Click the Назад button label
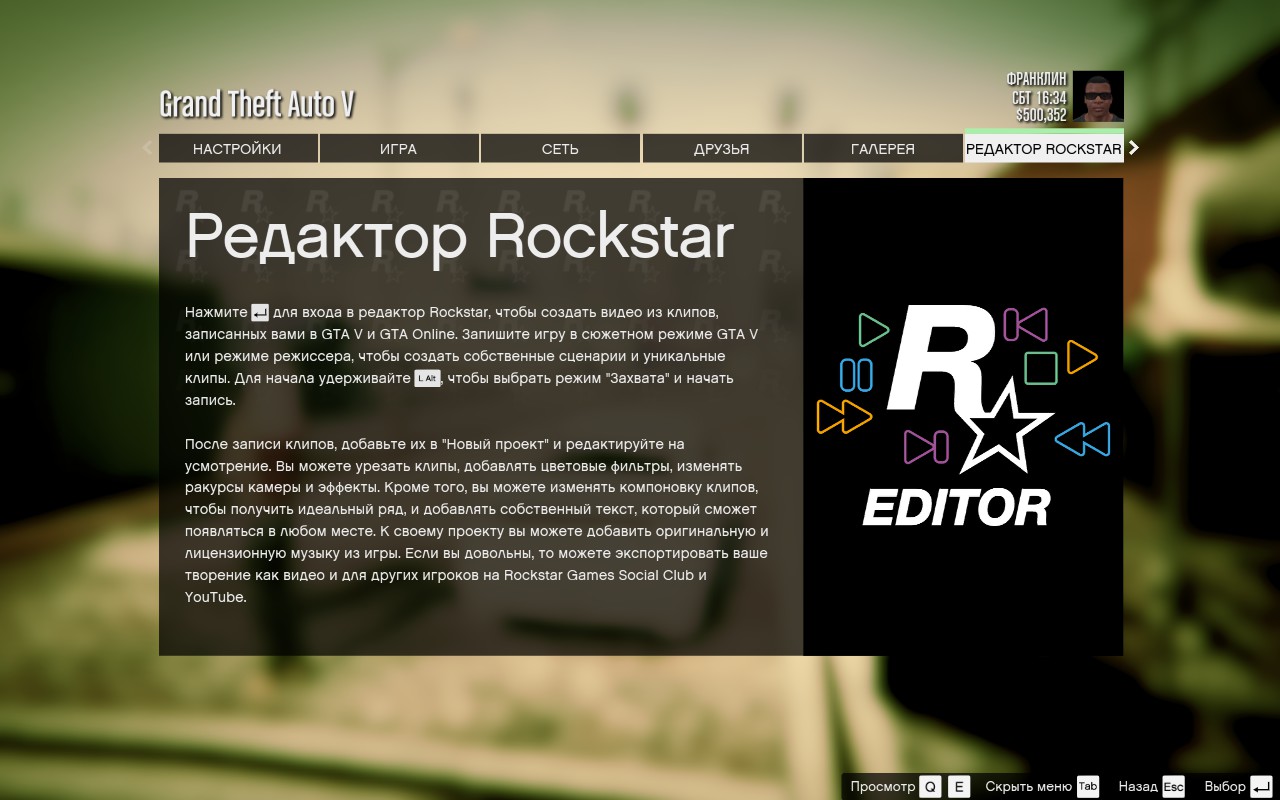Viewport: 1280px width, 800px height. pyautogui.click(x=1138, y=787)
